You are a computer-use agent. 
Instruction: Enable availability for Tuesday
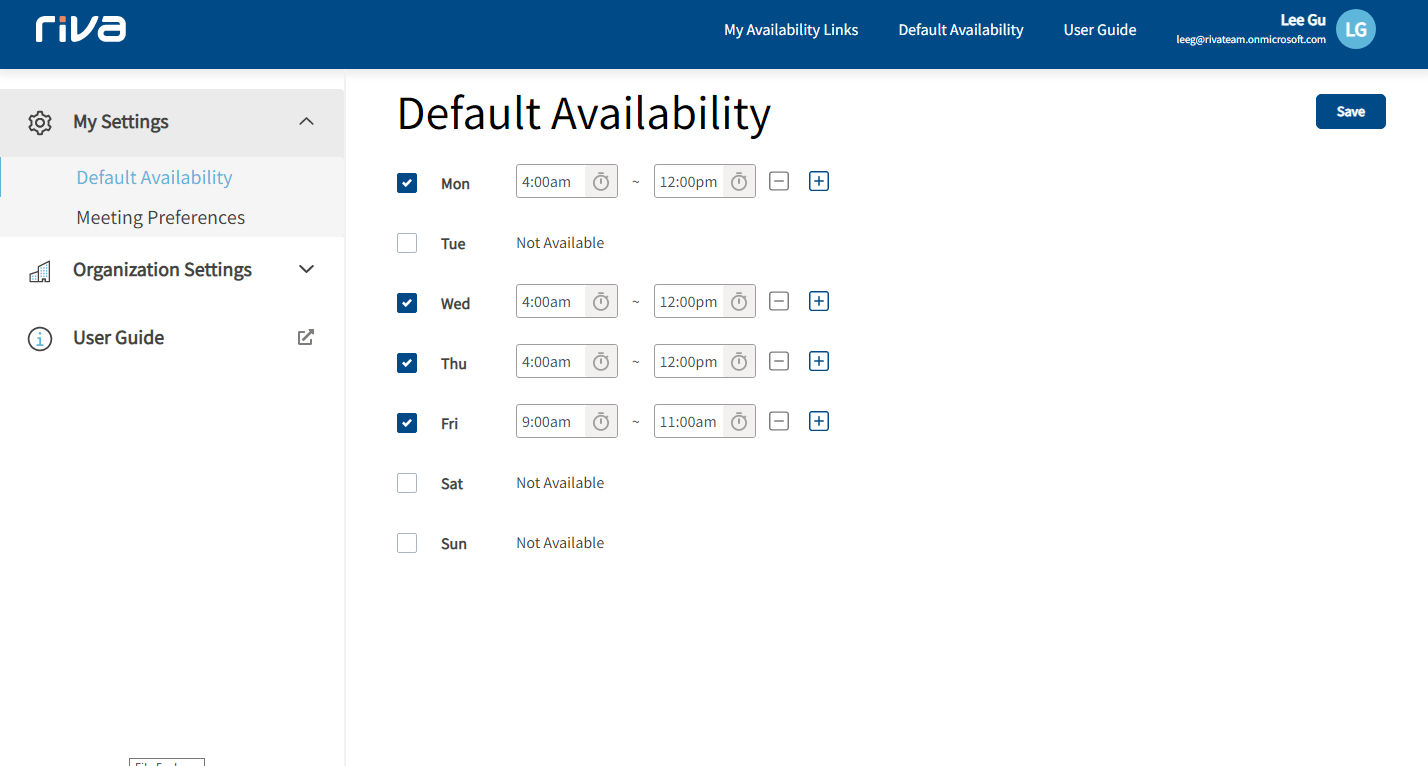point(407,243)
